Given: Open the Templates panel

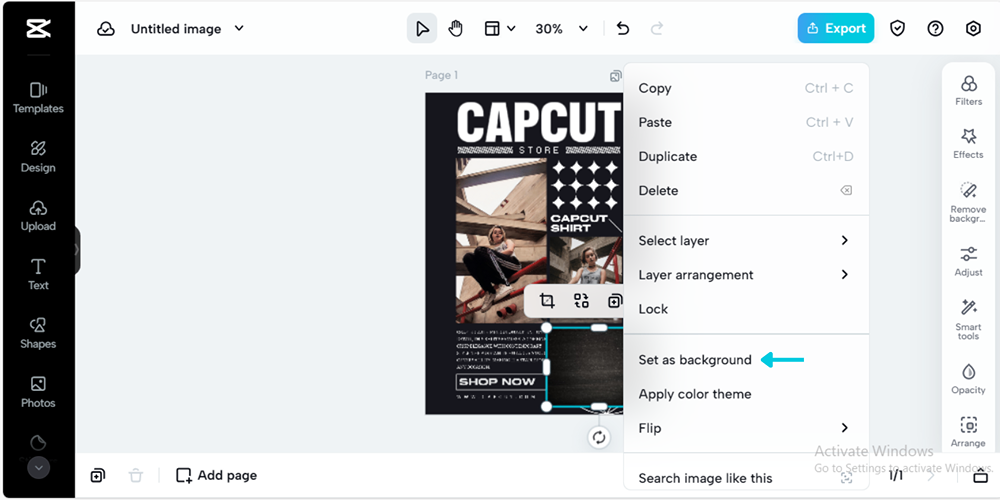Looking at the screenshot, I should 38,98.
